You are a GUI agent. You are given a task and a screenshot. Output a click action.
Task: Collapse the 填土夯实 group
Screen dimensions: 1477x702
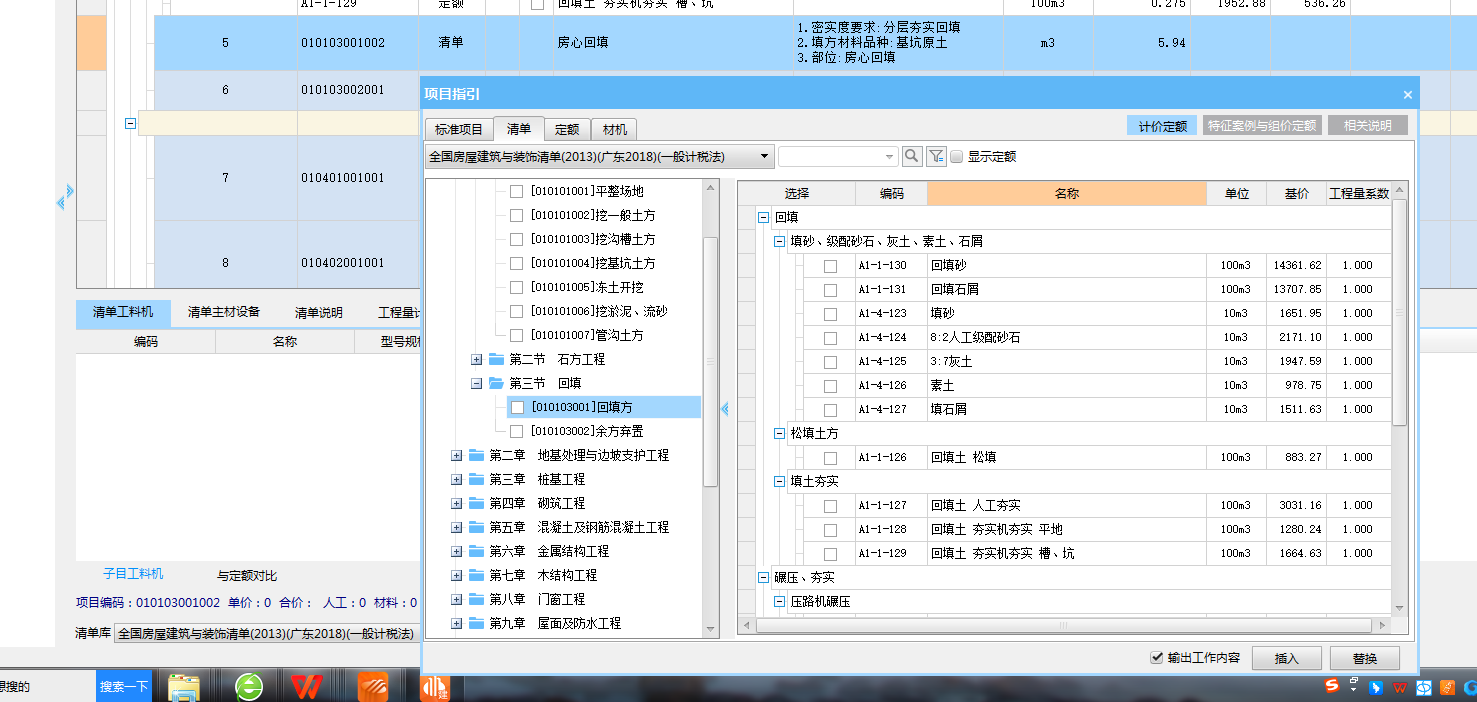point(779,481)
